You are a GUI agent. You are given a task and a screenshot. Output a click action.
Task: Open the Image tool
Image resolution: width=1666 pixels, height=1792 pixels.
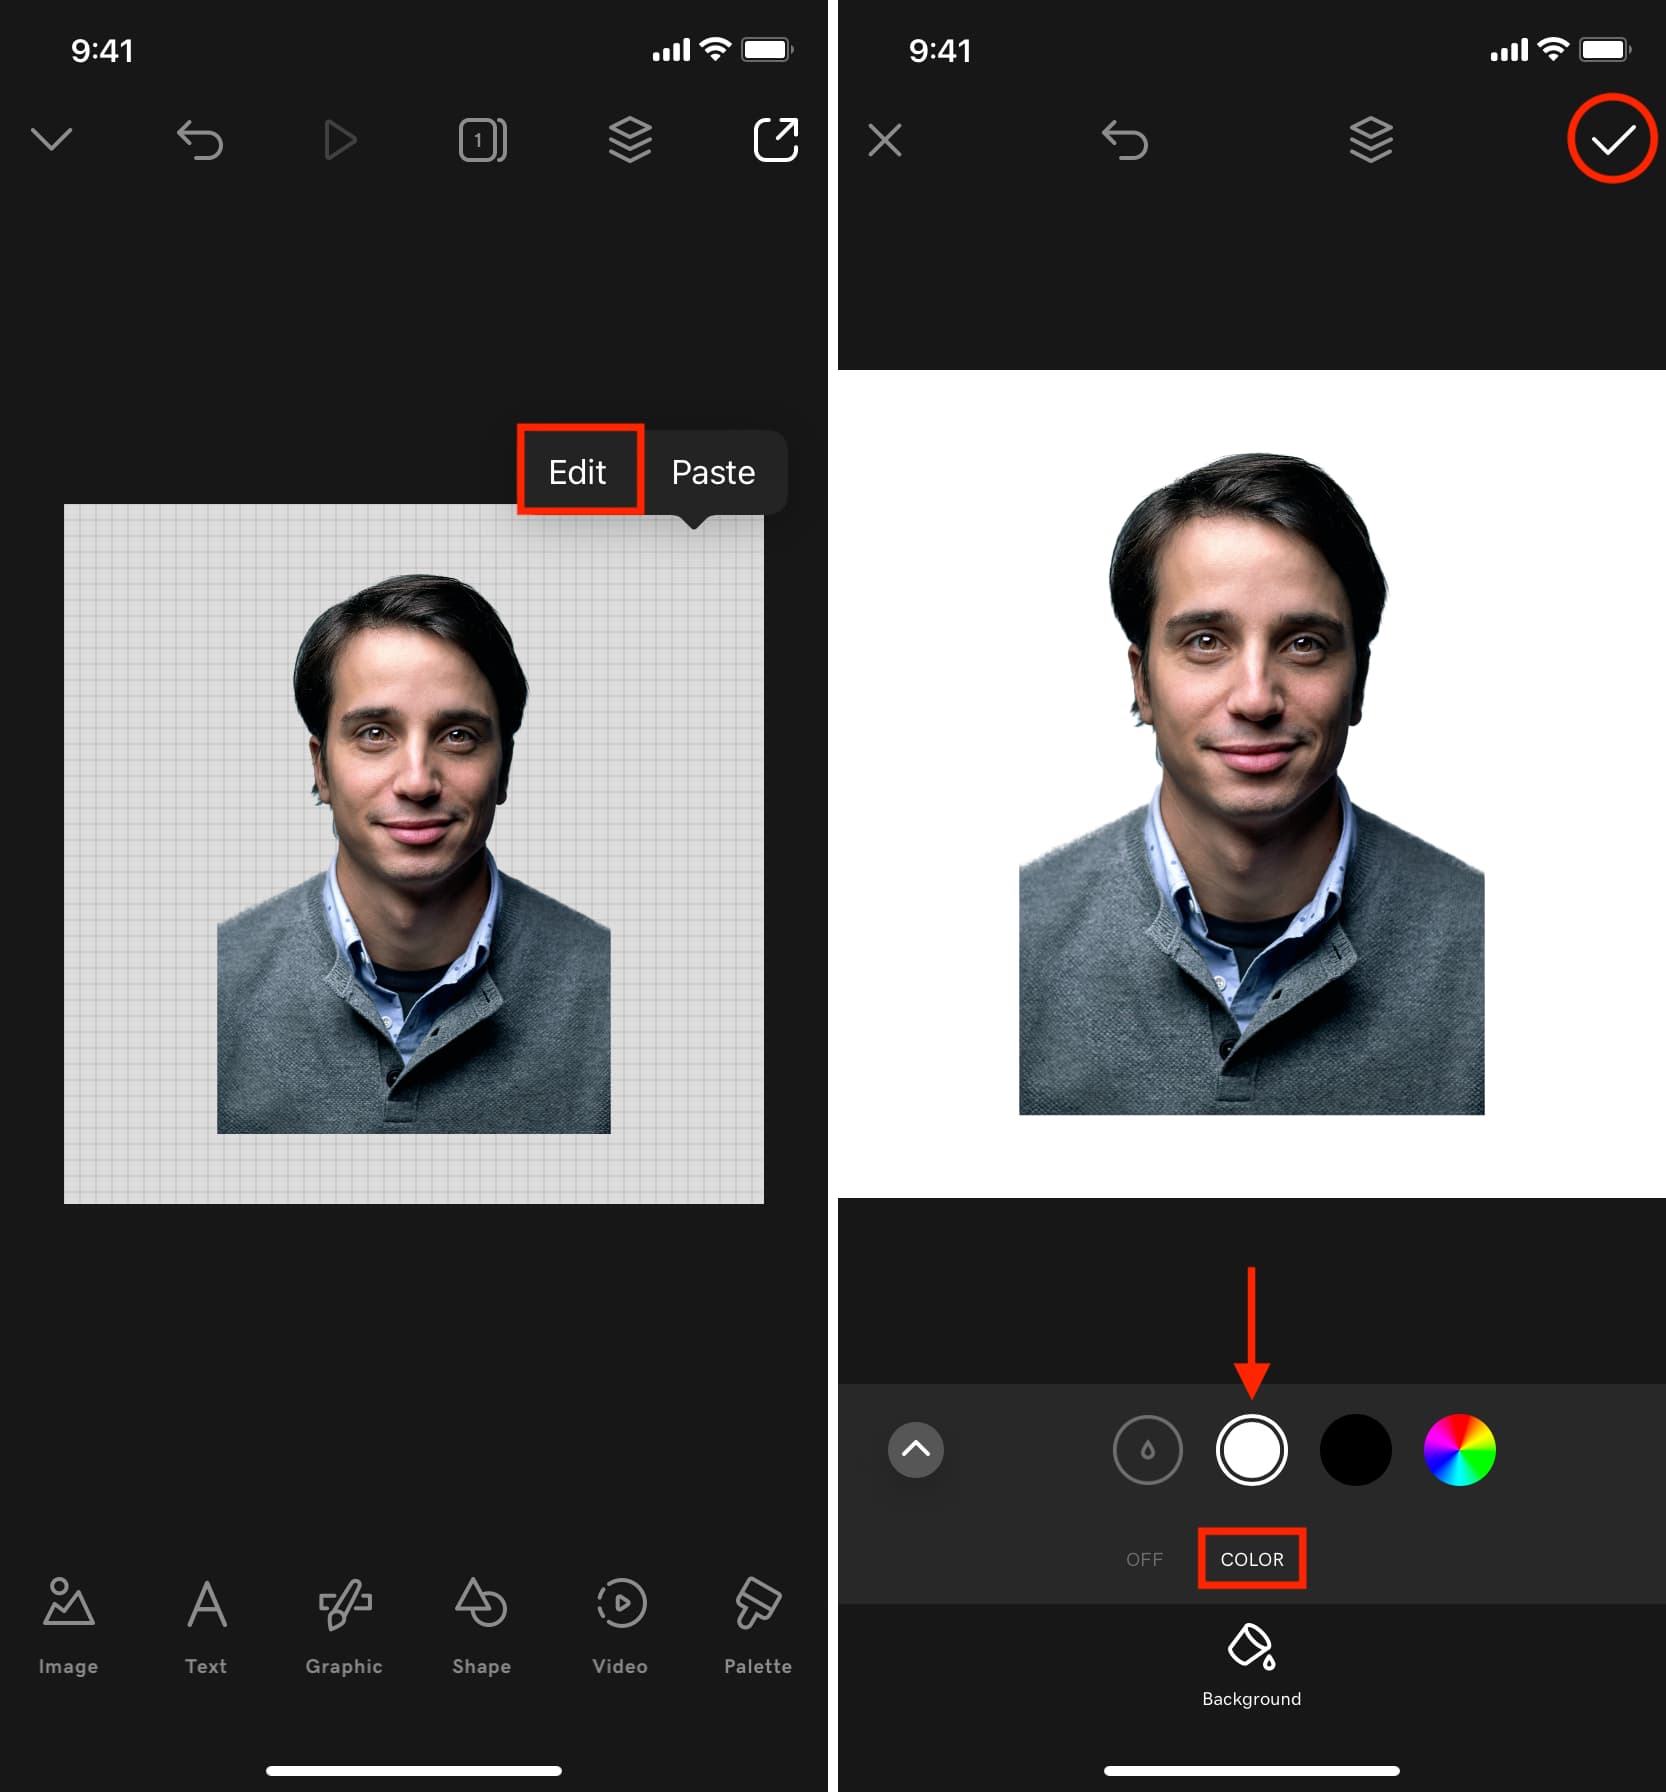69,1626
